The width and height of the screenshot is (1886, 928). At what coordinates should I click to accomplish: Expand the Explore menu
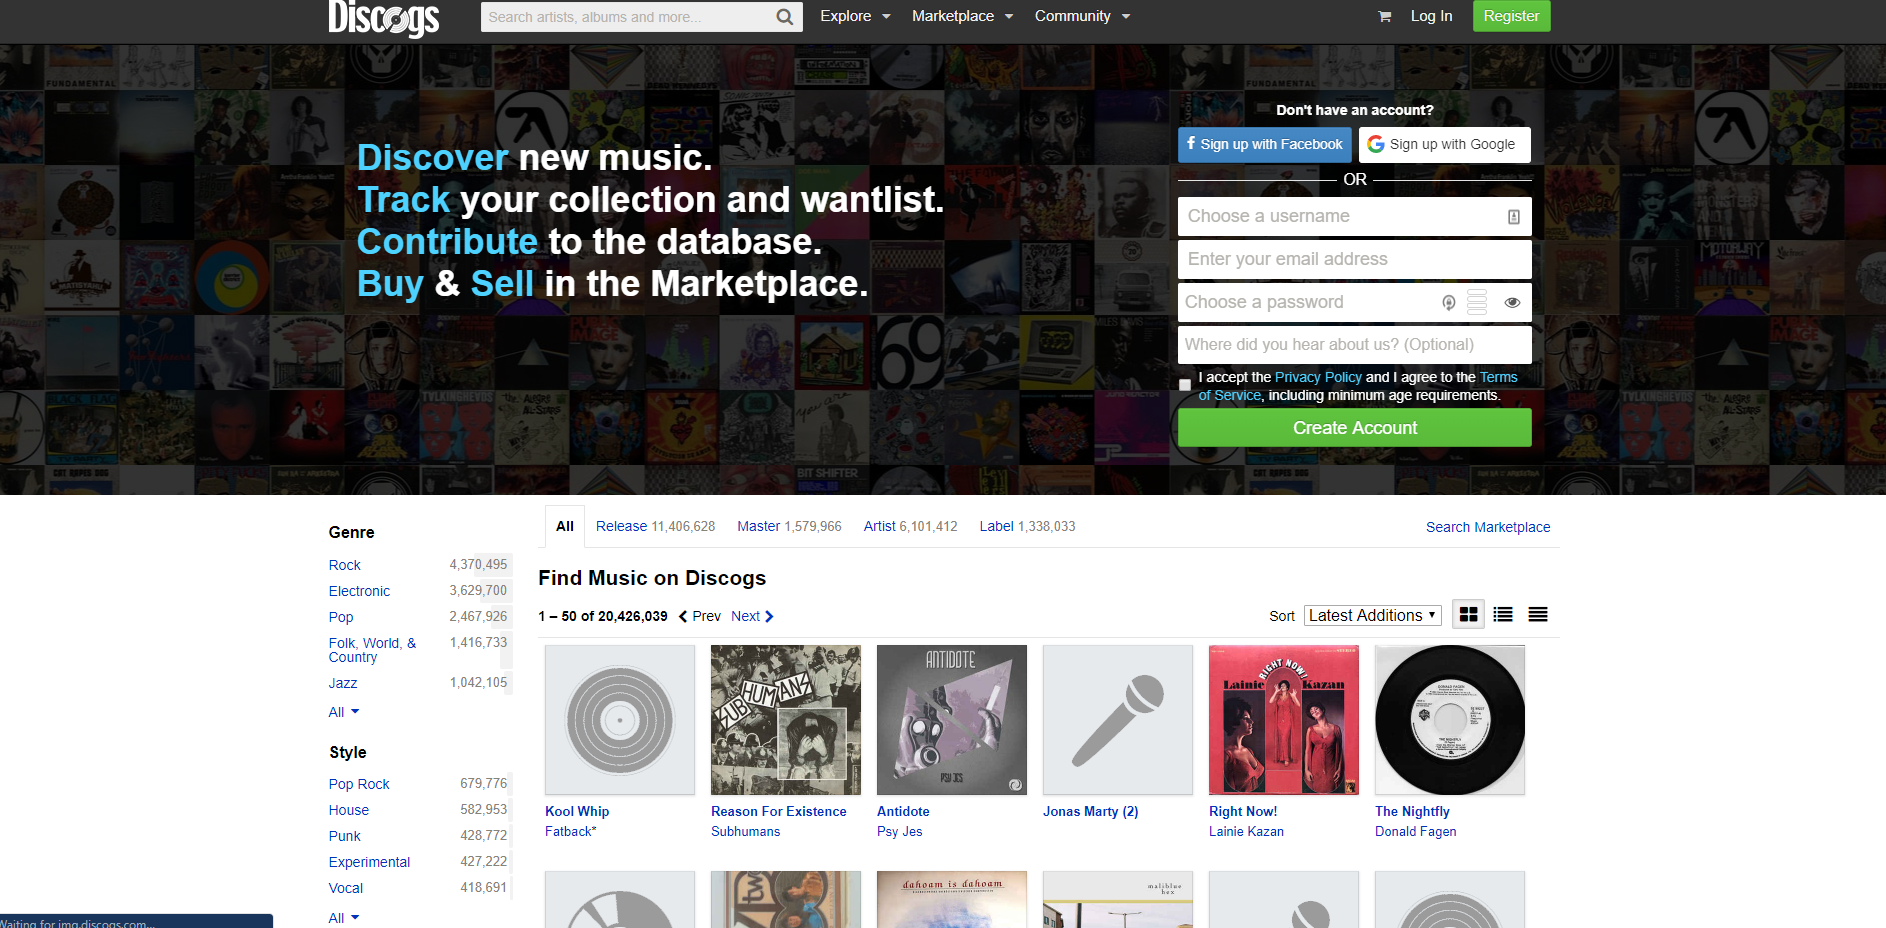(x=855, y=16)
